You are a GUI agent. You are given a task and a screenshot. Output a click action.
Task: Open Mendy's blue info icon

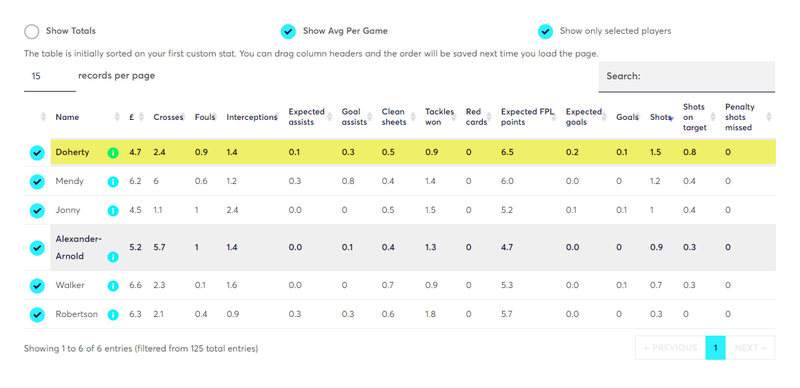(x=113, y=182)
